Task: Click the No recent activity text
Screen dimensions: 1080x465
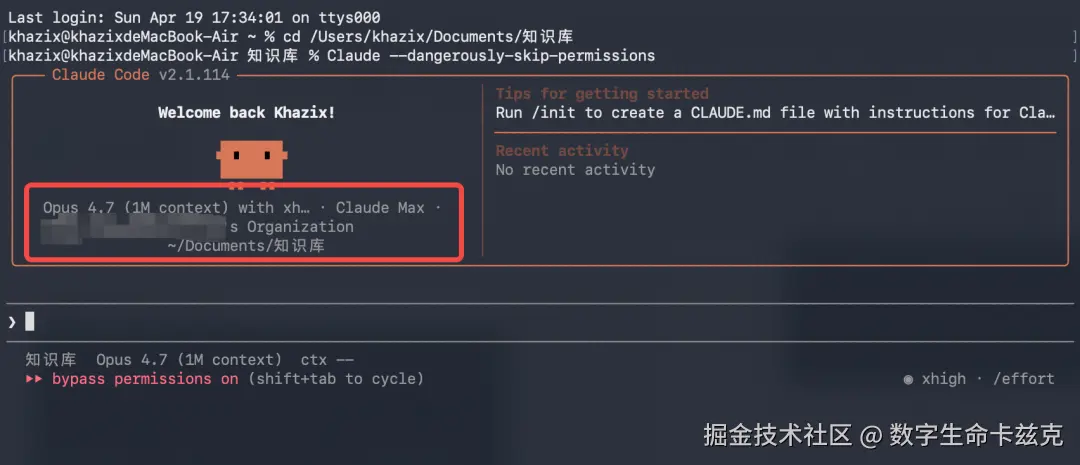Action: [576, 169]
